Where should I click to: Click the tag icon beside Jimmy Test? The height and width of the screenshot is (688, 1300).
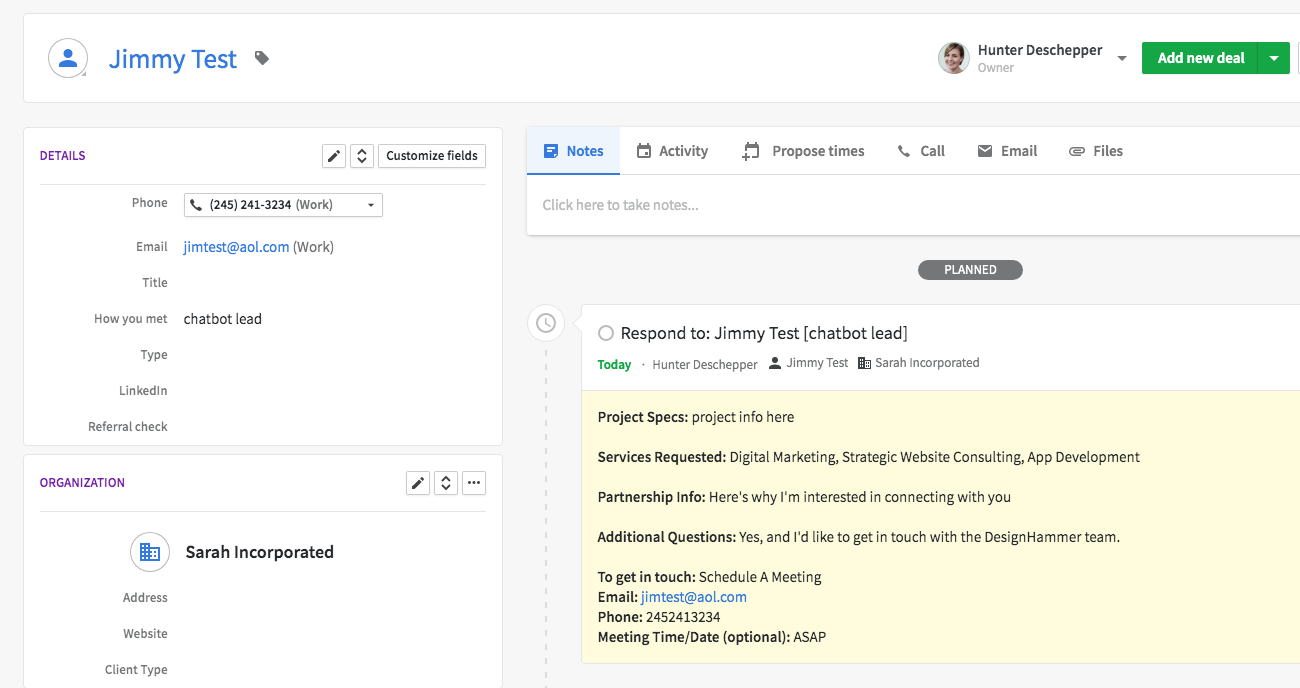click(262, 59)
